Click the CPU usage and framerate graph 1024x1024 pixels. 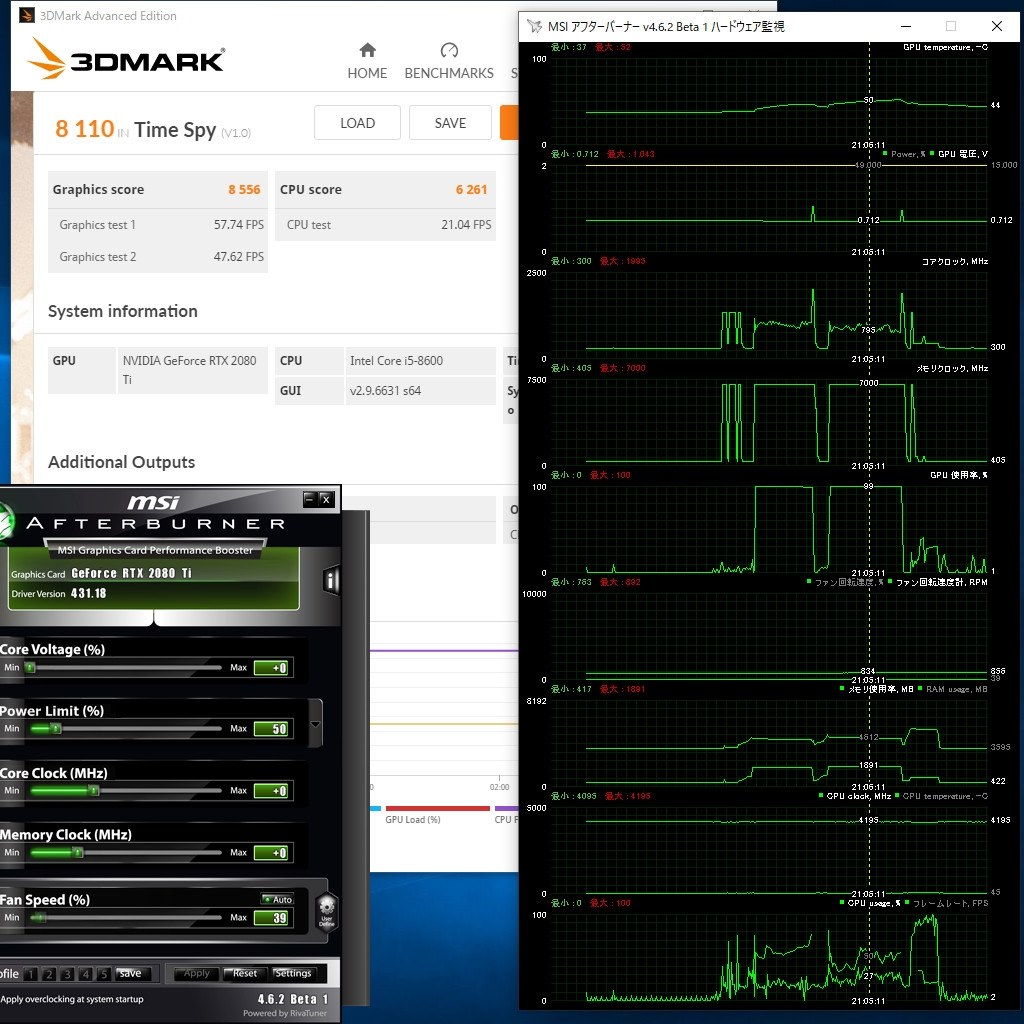pos(769,957)
